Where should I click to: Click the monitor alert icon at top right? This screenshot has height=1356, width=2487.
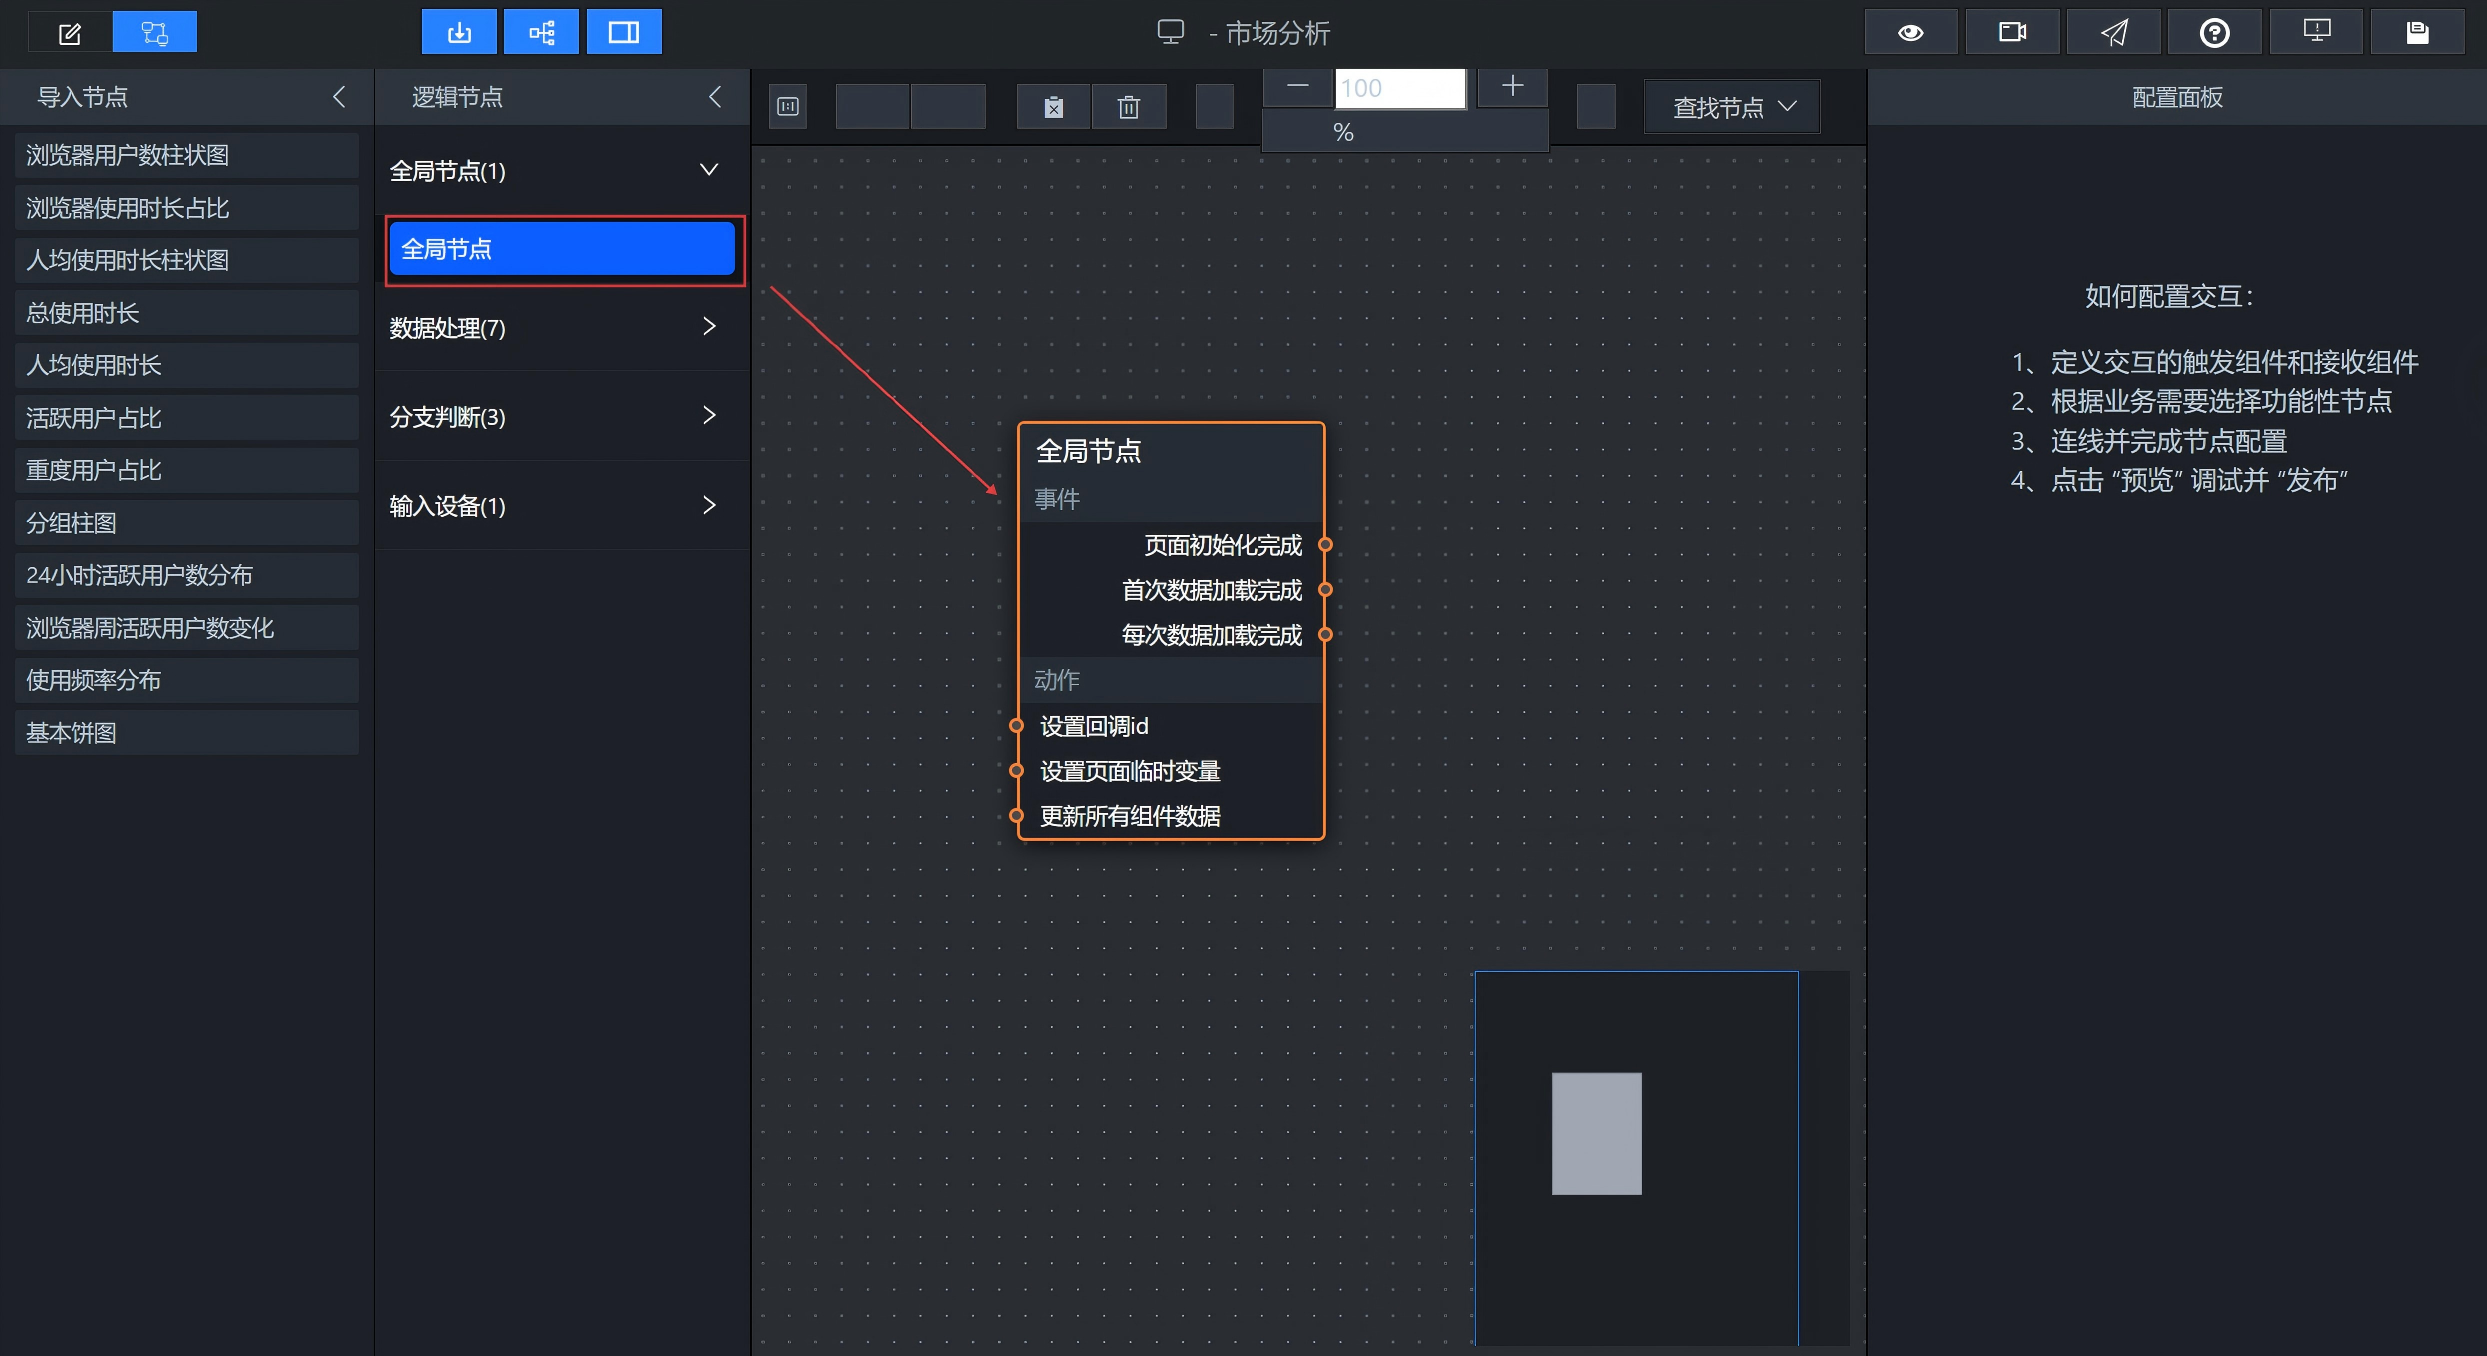coord(2317,33)
